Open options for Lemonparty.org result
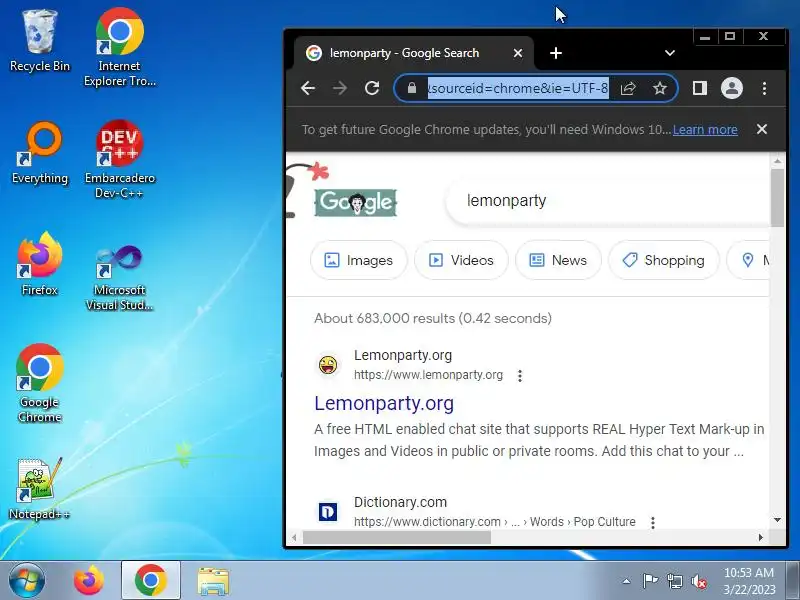800x600 pixels. click(520, 376)
